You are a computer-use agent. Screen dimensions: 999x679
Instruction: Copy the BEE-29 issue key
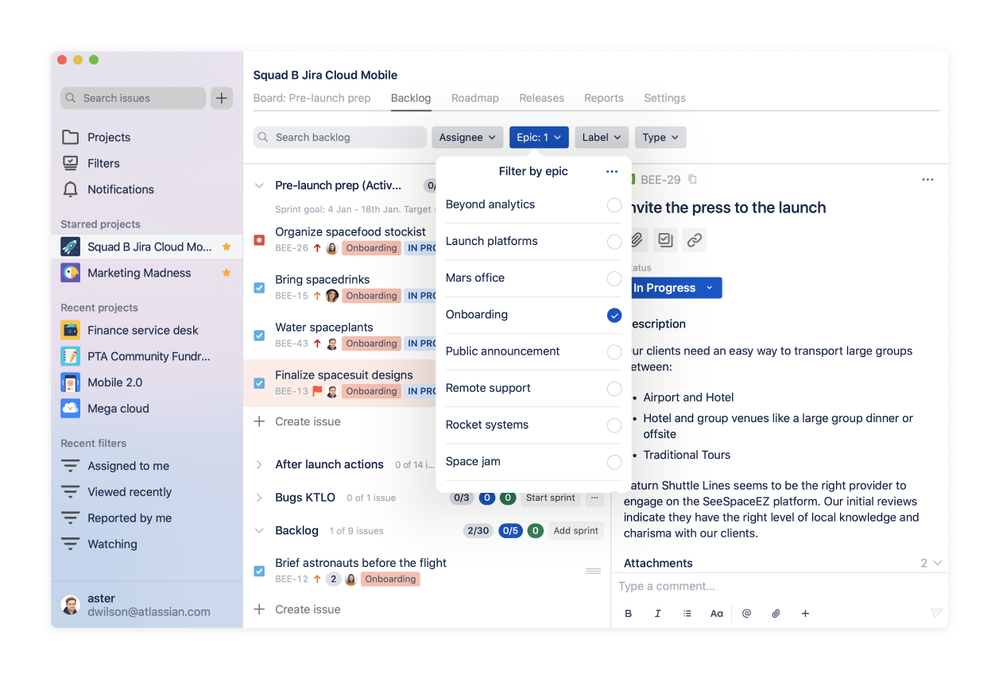click(x=693, y=180)
